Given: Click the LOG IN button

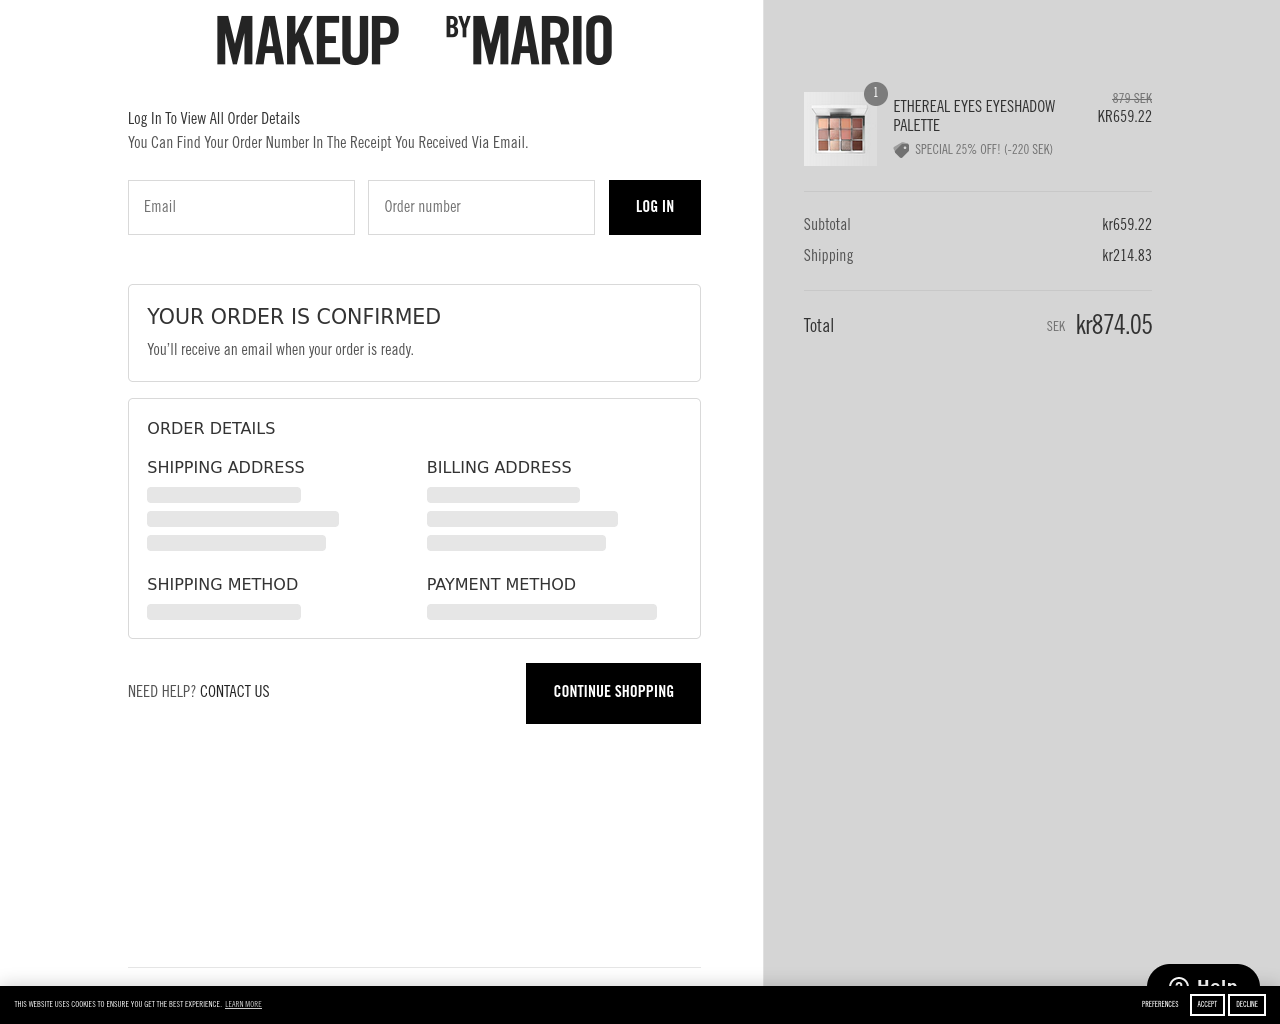Looking at the screenshot, I should 655,207.
